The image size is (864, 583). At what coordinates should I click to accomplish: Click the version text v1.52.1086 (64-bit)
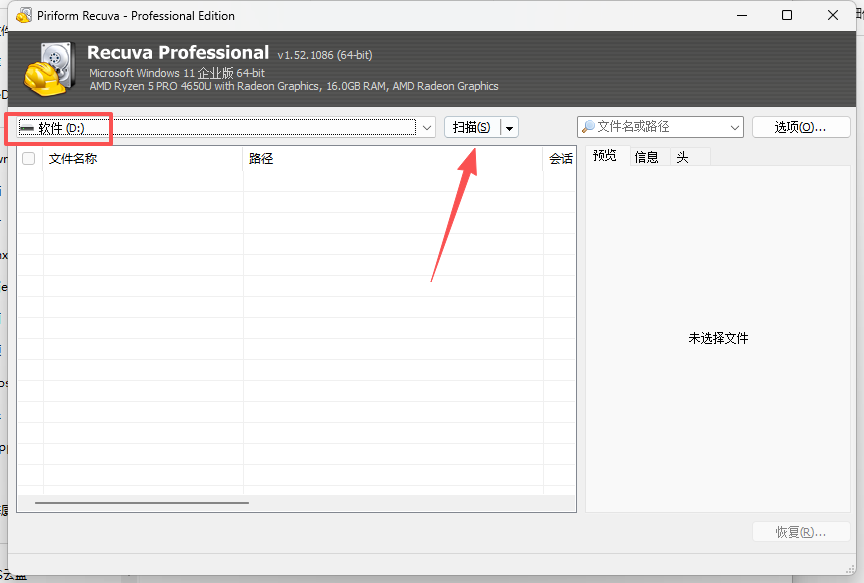325,55
